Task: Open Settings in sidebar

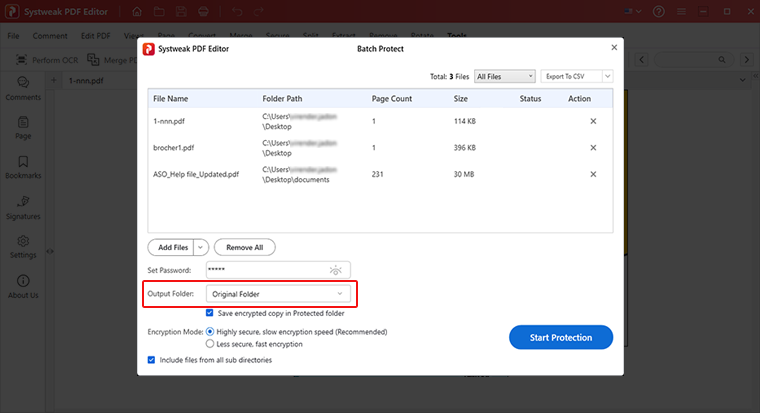Action: click(x=23, y=247)
